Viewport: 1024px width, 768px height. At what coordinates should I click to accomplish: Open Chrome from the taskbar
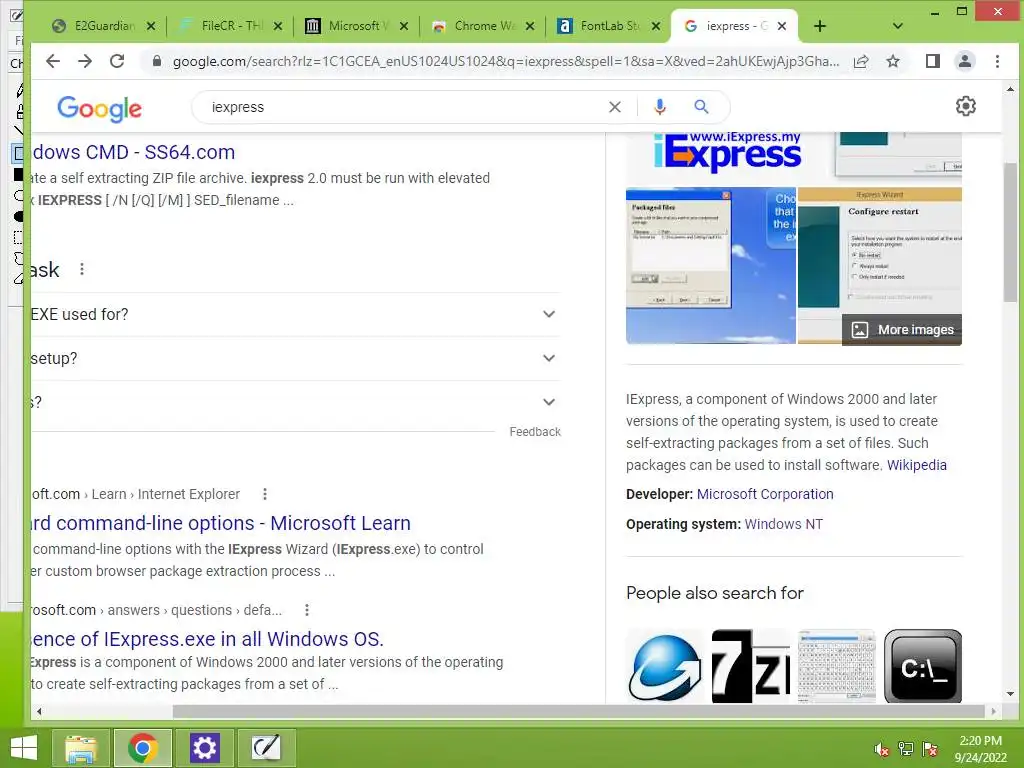(x=143, y=748)
